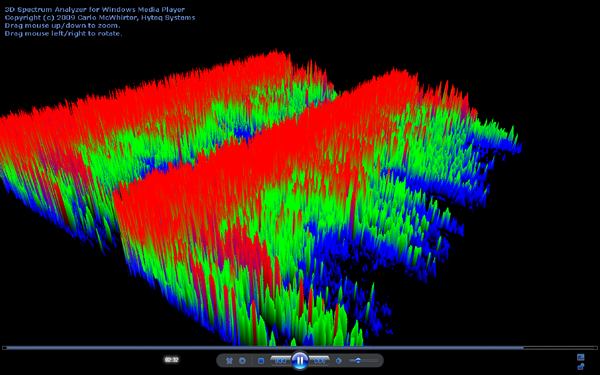Click 'Drag mouse up/down to zoom' text
Viewport: 600px width, 375px height.
pyautogui.click(x=62, y=26)
